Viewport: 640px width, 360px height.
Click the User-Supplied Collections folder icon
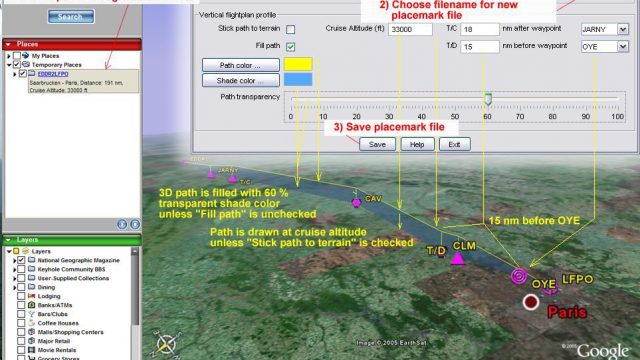(x=31, y=278)
